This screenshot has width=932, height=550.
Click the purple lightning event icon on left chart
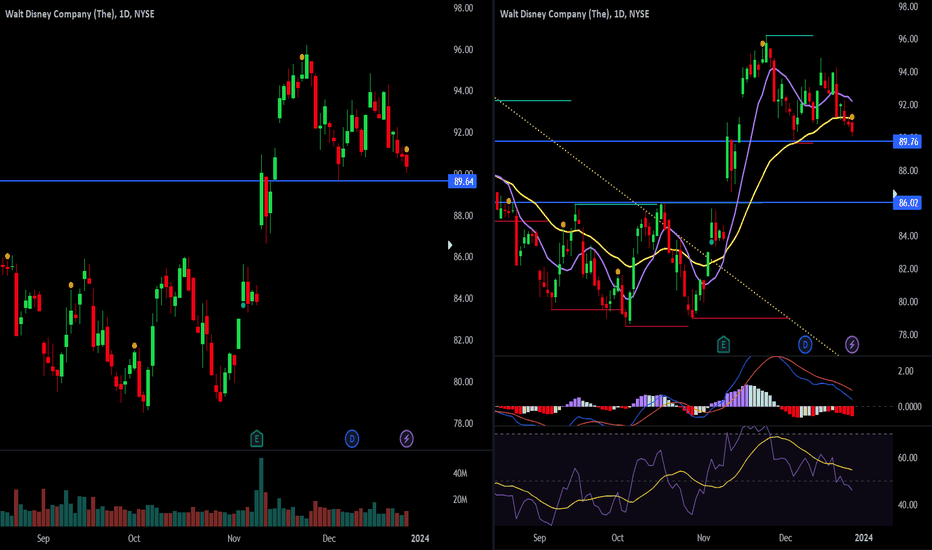407,439
